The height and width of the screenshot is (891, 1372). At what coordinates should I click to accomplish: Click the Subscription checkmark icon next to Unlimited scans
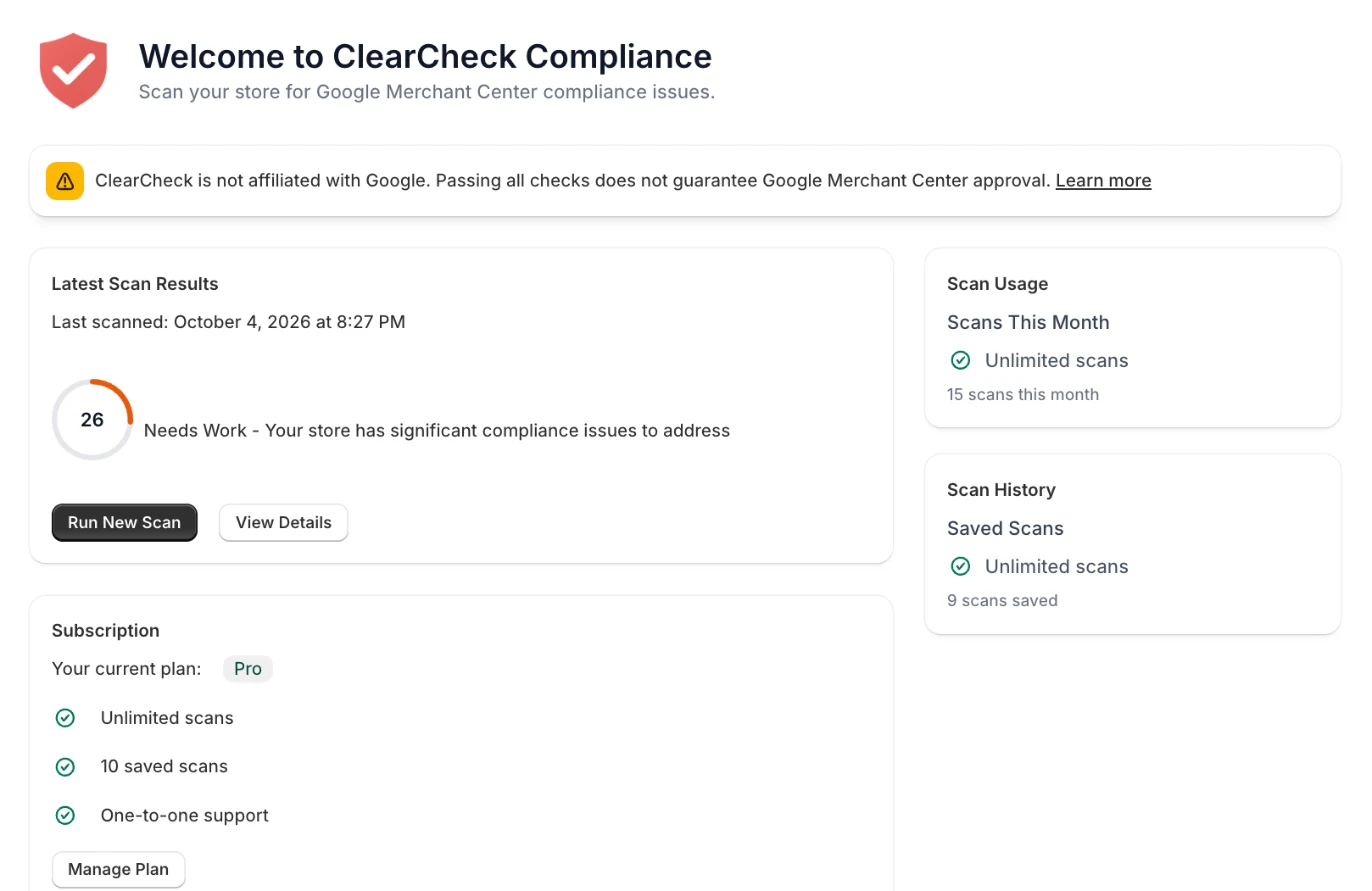pos(65,718)
